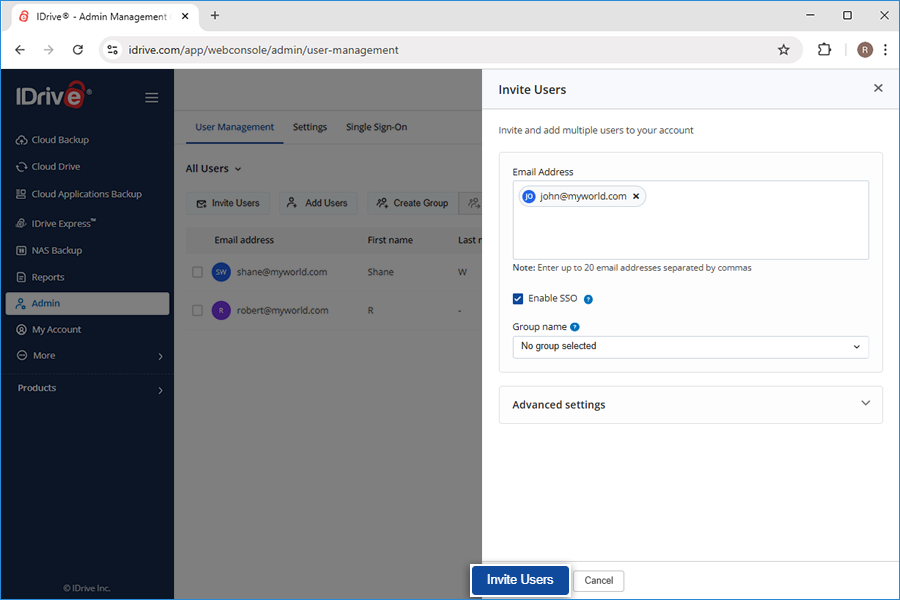
Task: Switch to User Management tab
Action: [x=234, y=127]
